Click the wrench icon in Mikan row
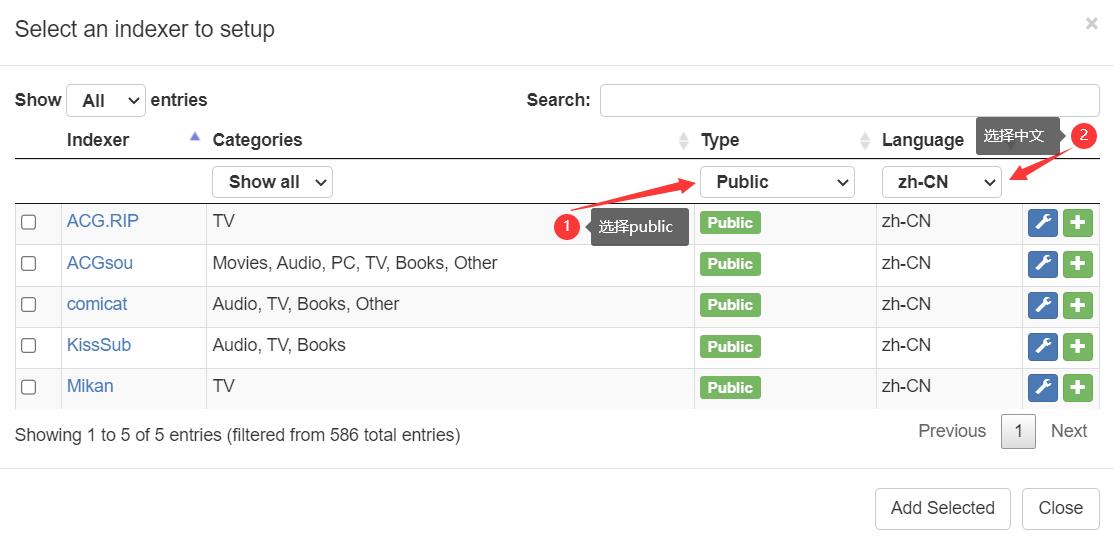 [x=1043, y=387]
